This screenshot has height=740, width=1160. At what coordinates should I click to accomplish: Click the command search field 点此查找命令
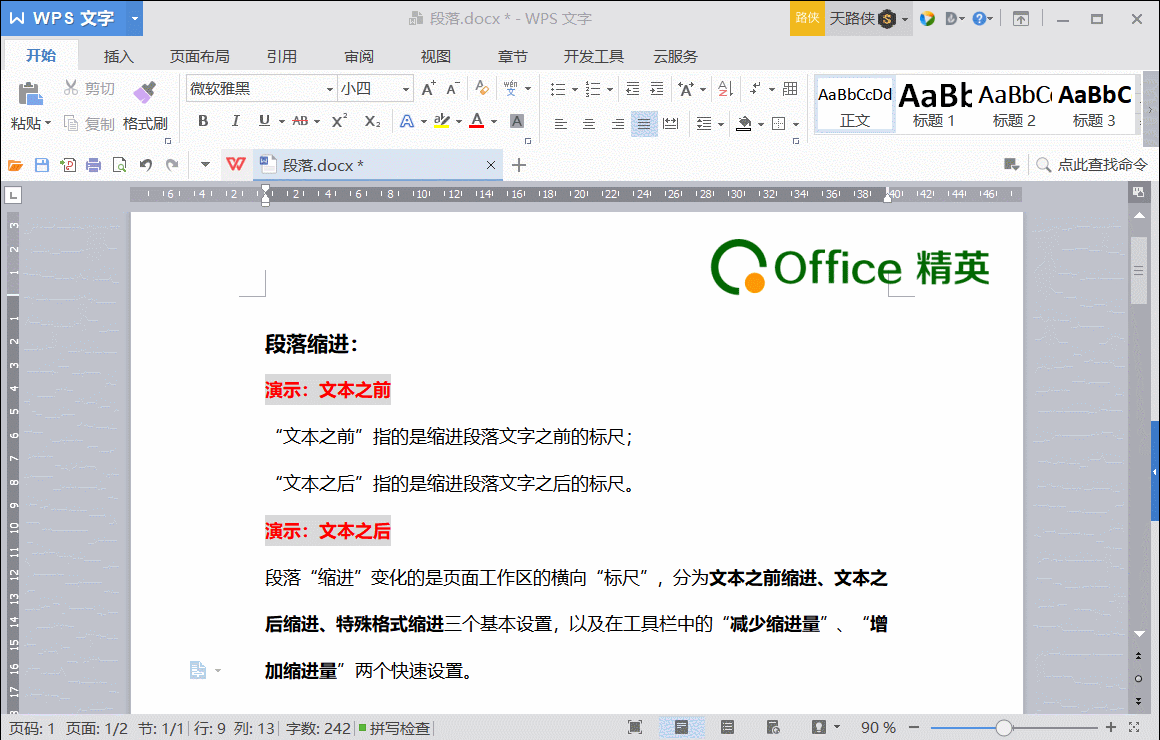click(x=1092, y=165)
